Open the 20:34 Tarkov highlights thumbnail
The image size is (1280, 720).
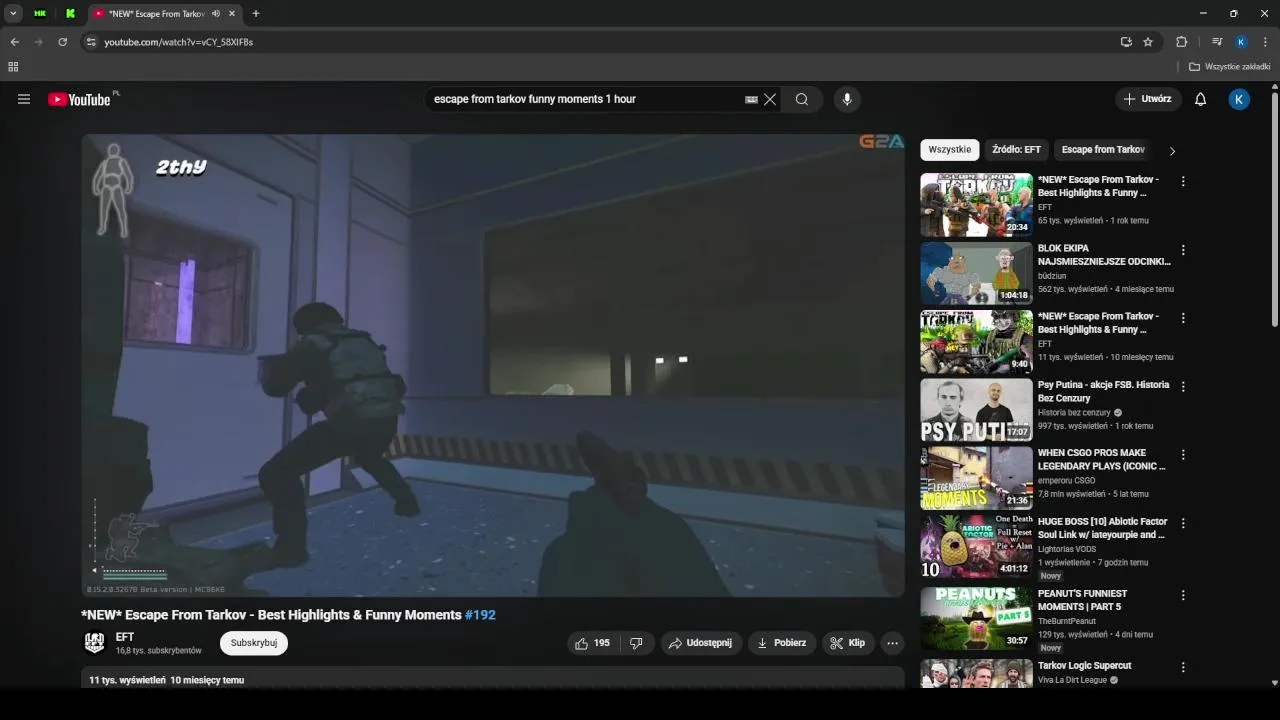point(976,205)
